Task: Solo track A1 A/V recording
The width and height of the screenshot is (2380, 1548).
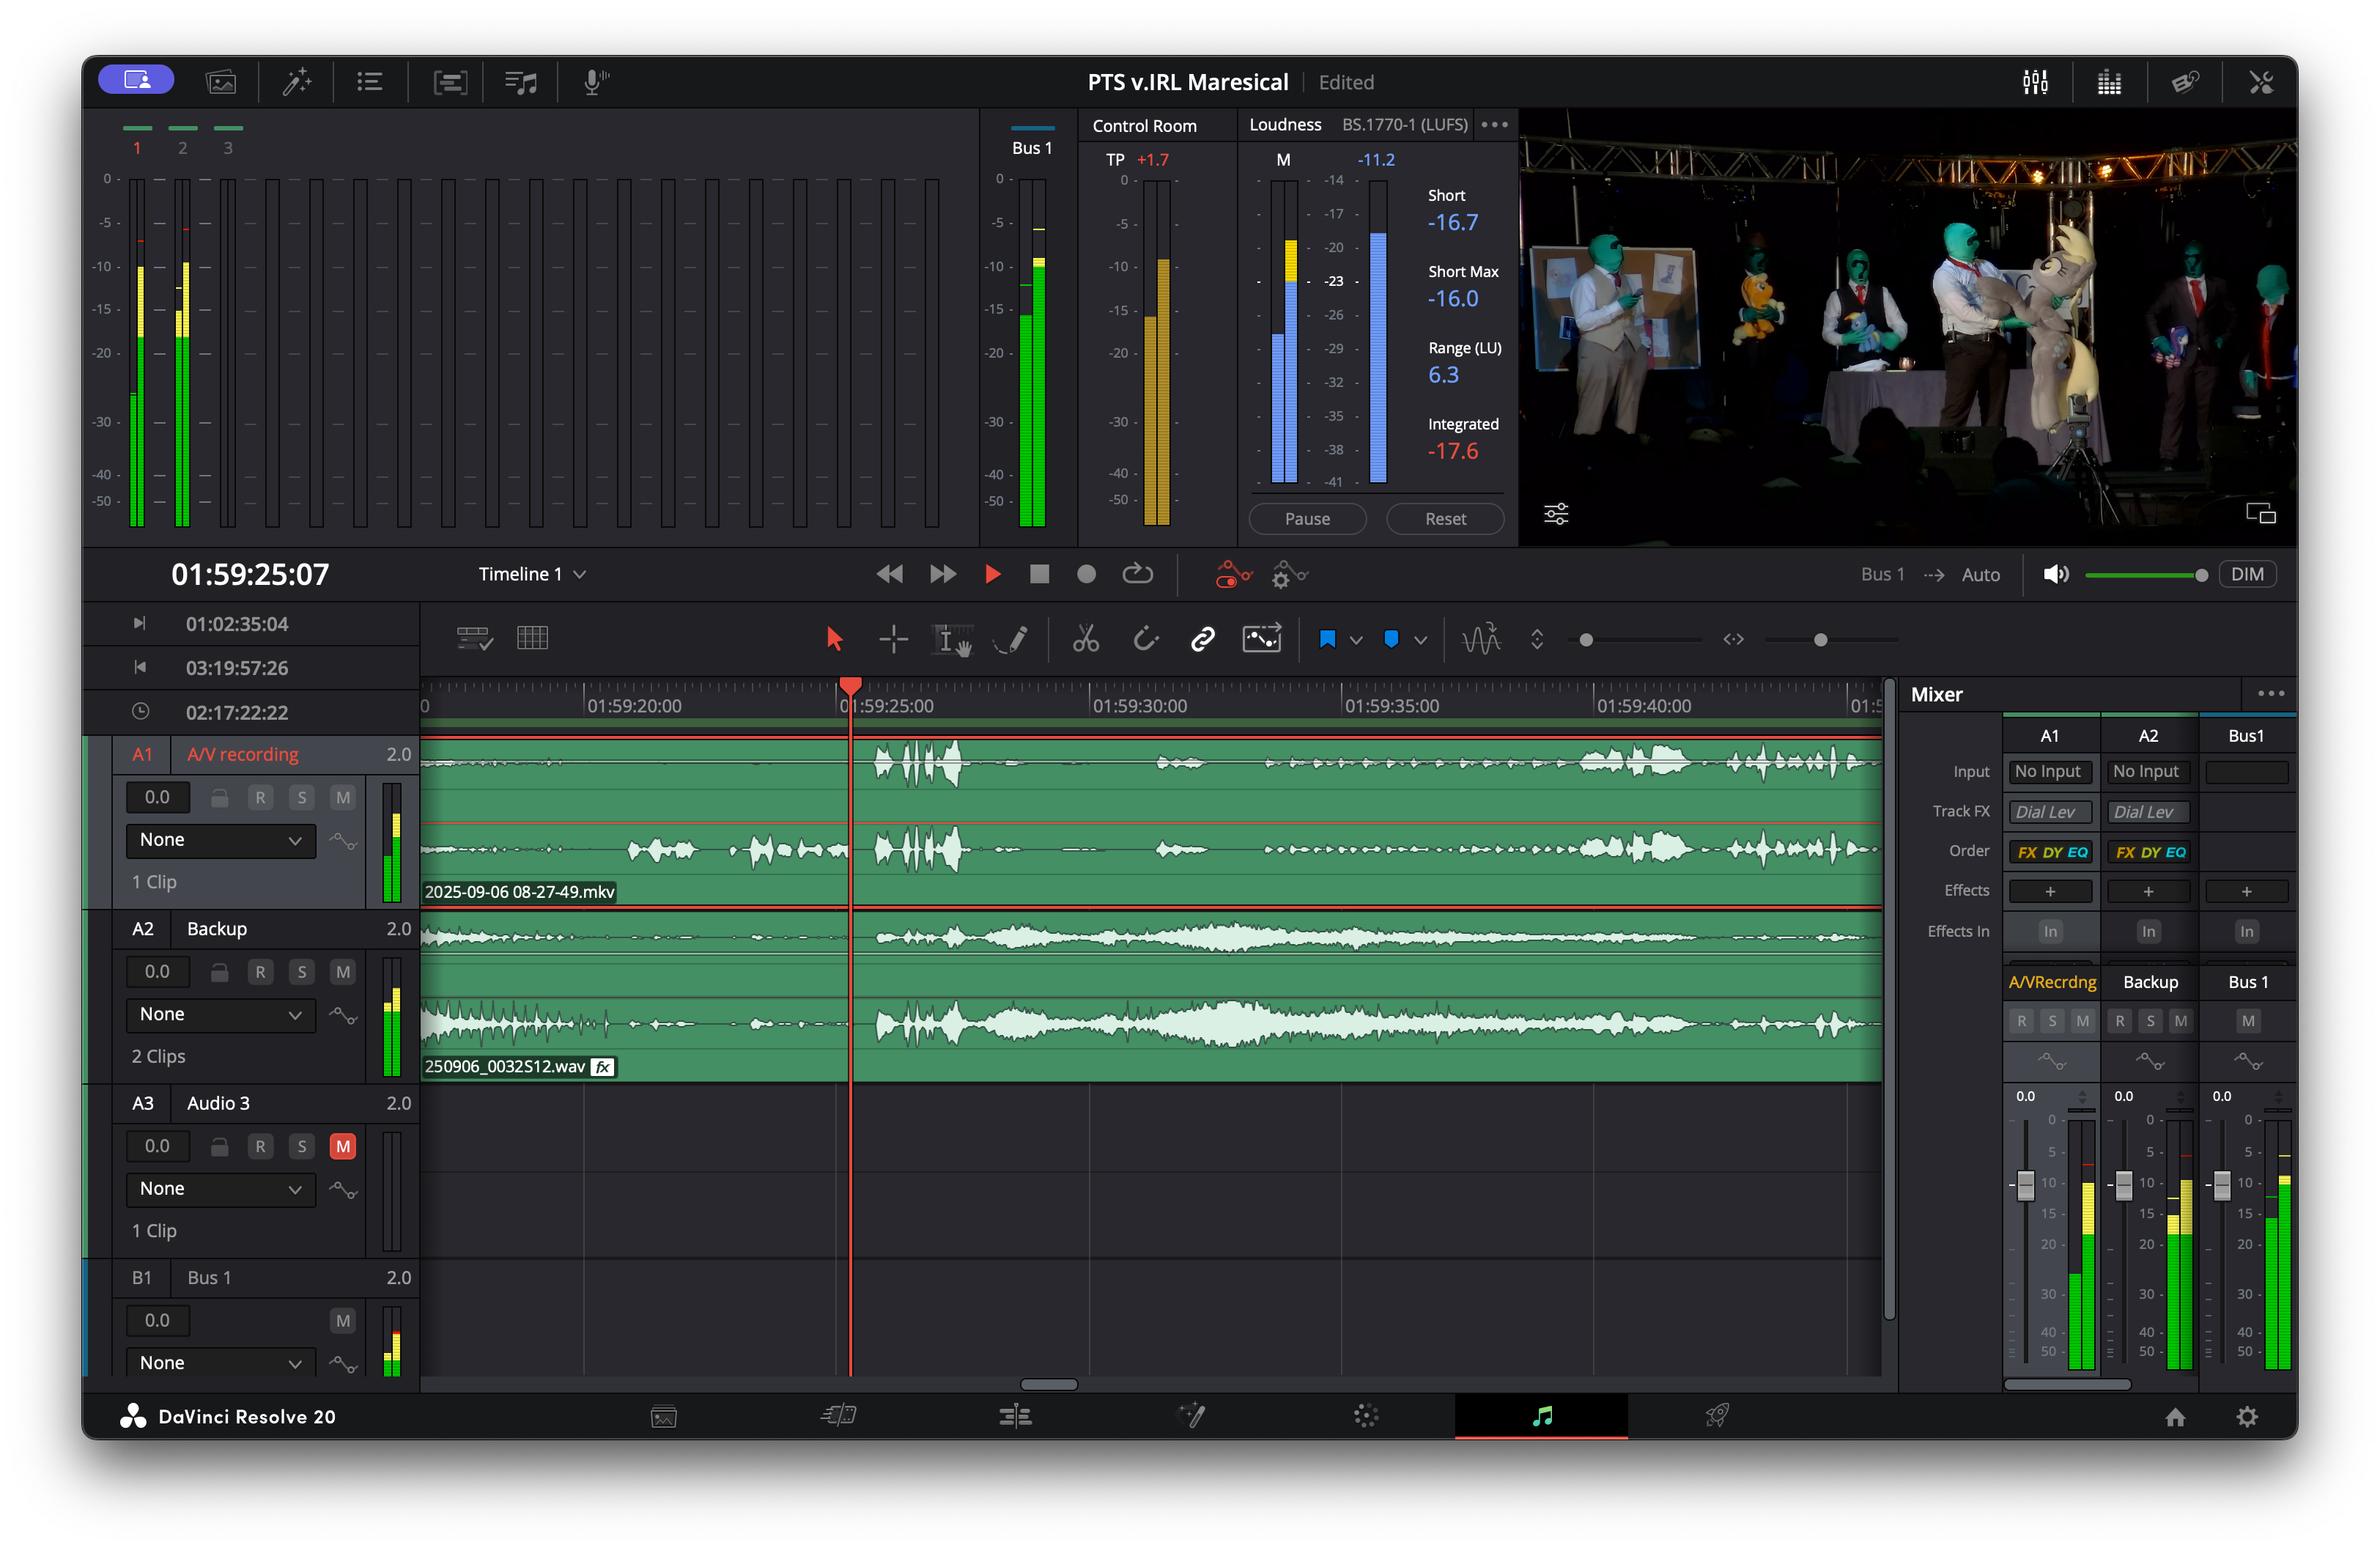Action: pos(302,797)
